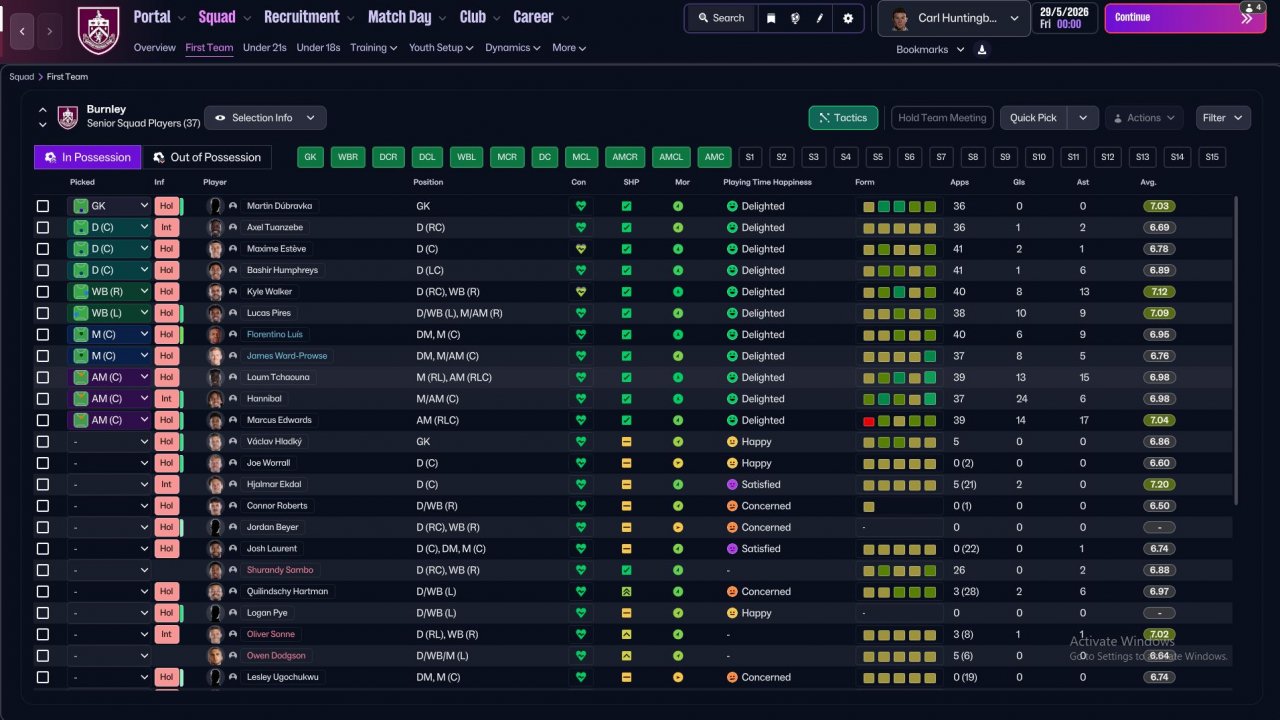Tick the checkbox for Josh Laurent
This screenshot has height=720, width=1280.
pos(43,549)
